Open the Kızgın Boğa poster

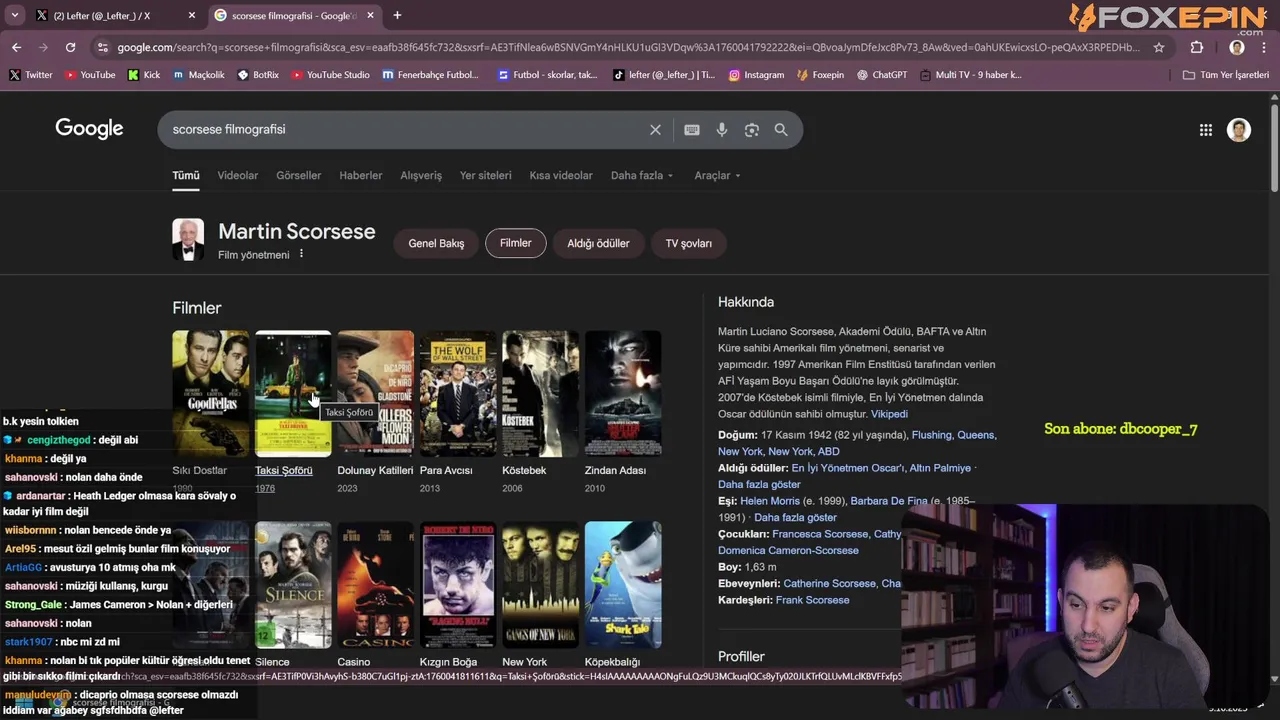click(x=458, y=584)
